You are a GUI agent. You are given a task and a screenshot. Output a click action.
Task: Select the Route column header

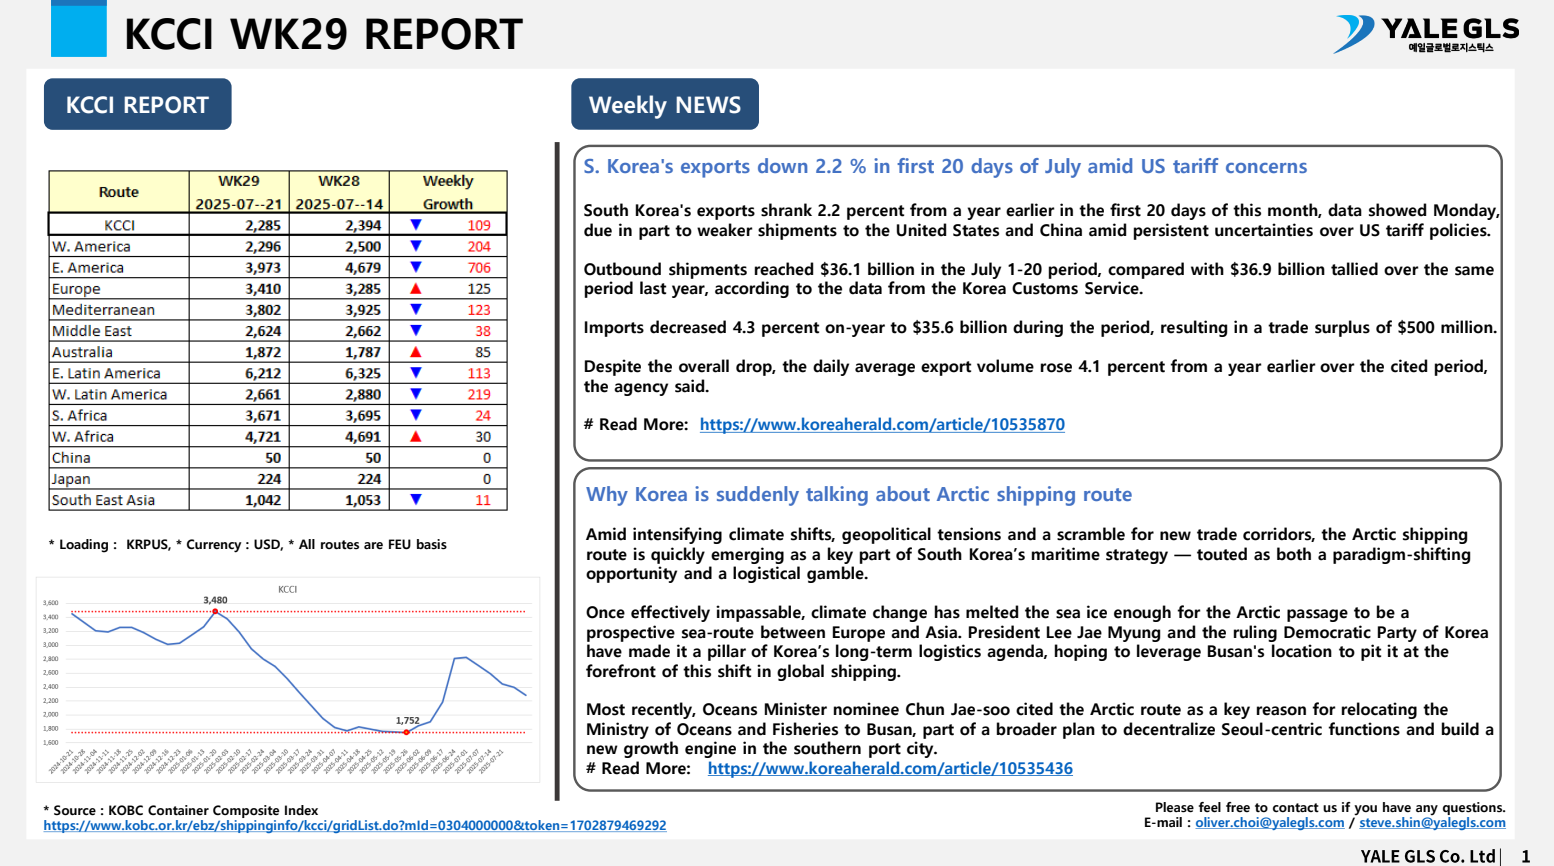point(119,192)
